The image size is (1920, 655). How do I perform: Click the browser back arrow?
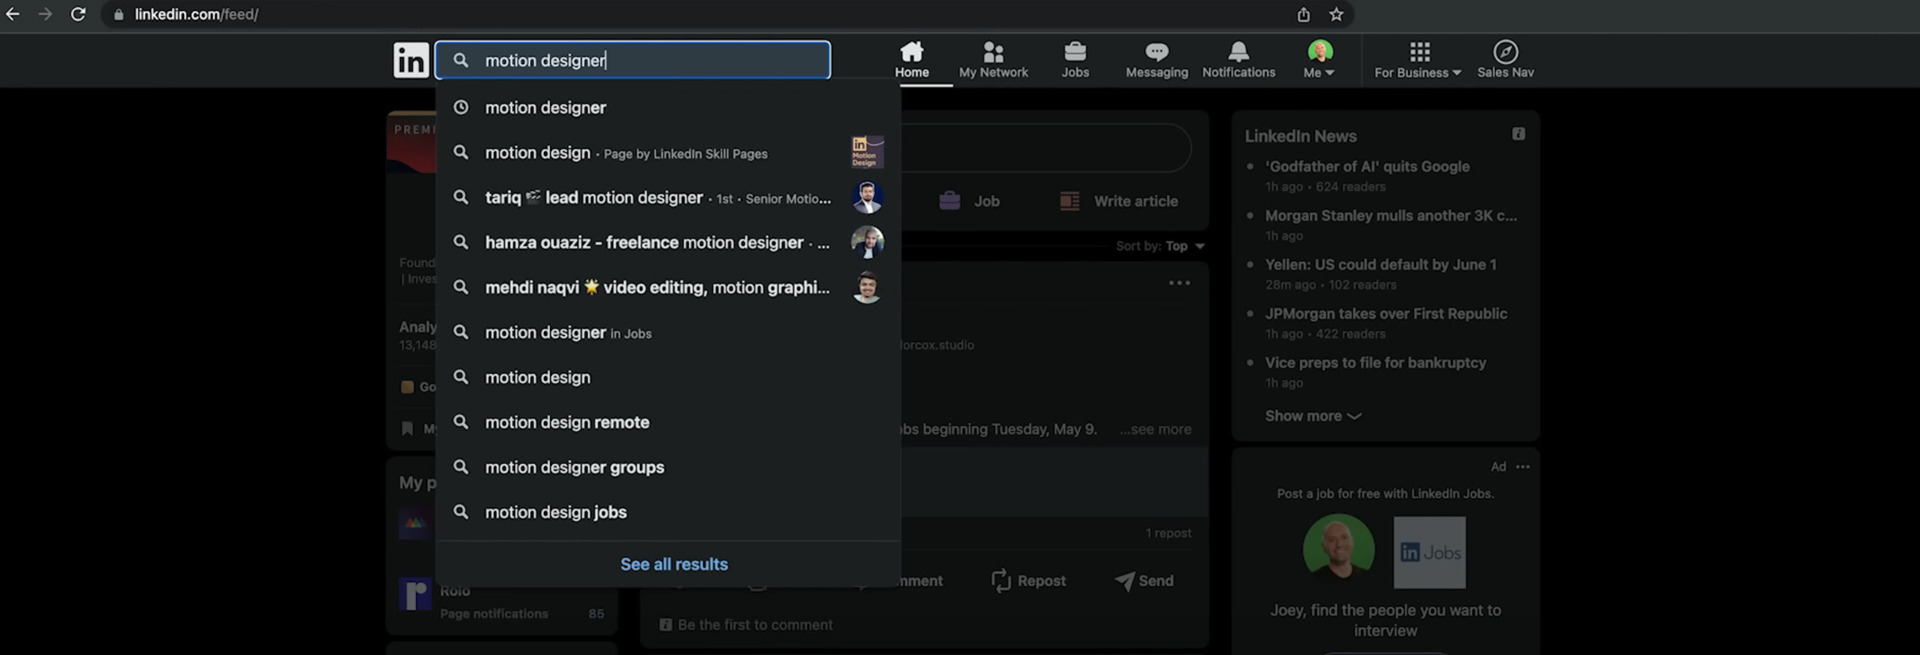[x=13, y=14]
